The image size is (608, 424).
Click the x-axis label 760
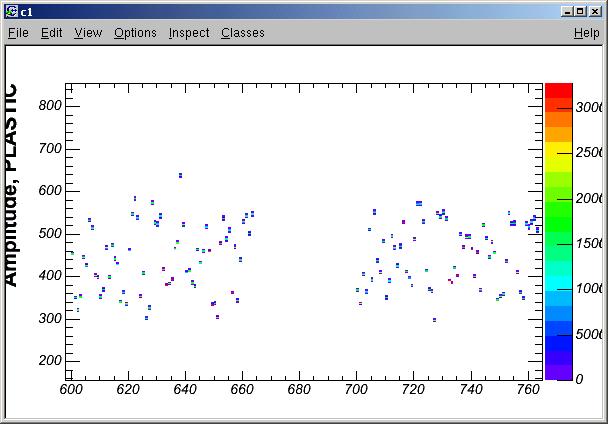(x=528, y=389)
